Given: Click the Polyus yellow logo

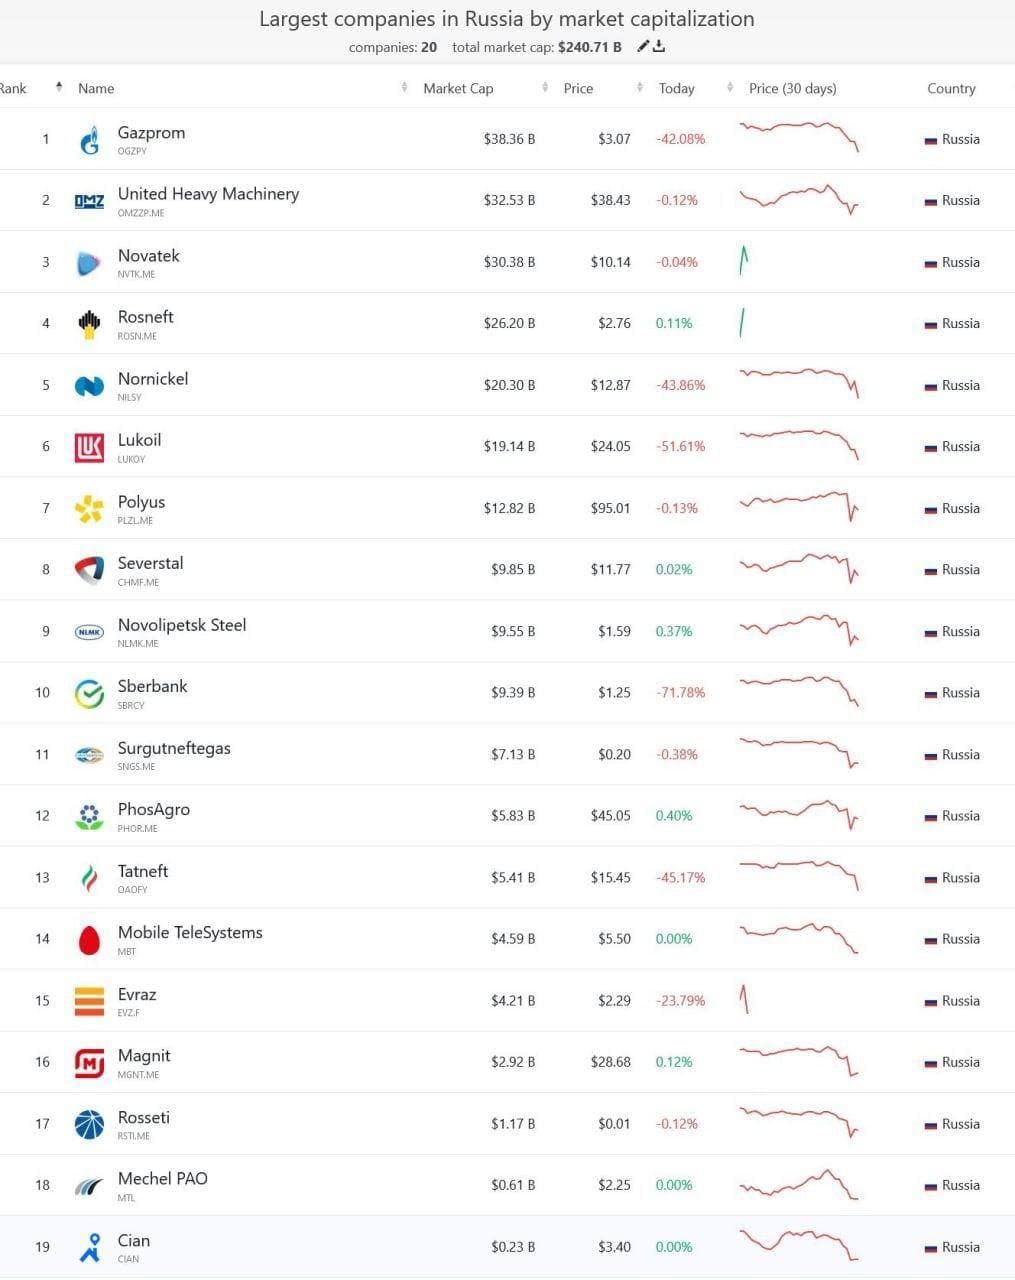Looking at the screenshot, I should pos(90,509).
